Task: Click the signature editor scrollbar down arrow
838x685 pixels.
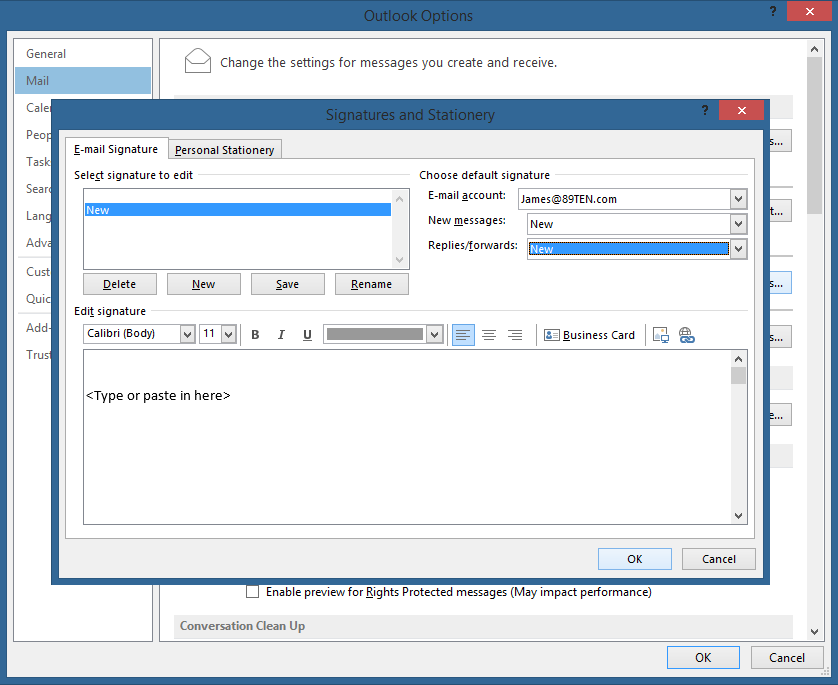Action: 738,516
